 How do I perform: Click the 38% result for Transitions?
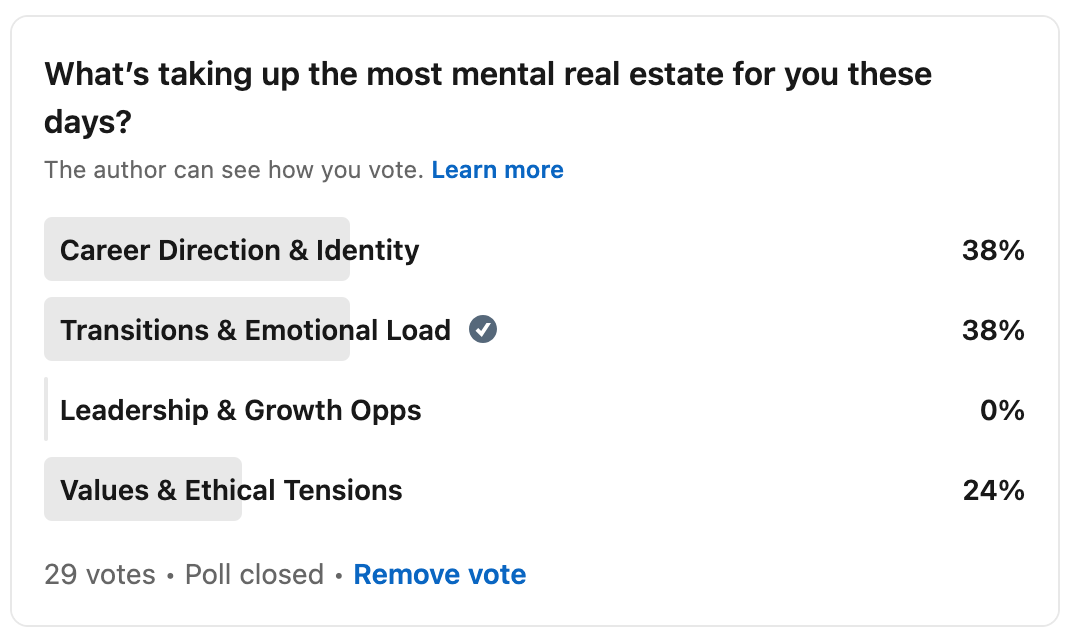(992, 330)
